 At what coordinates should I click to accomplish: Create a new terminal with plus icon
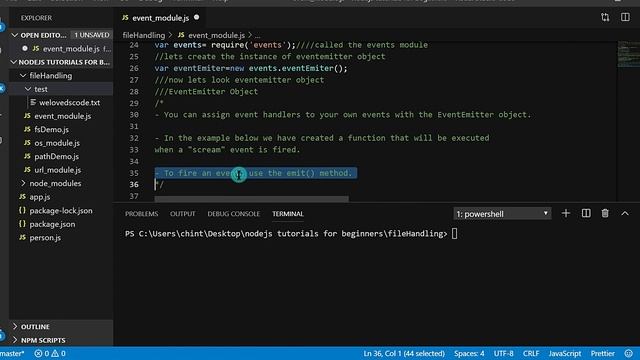(566, 213)
